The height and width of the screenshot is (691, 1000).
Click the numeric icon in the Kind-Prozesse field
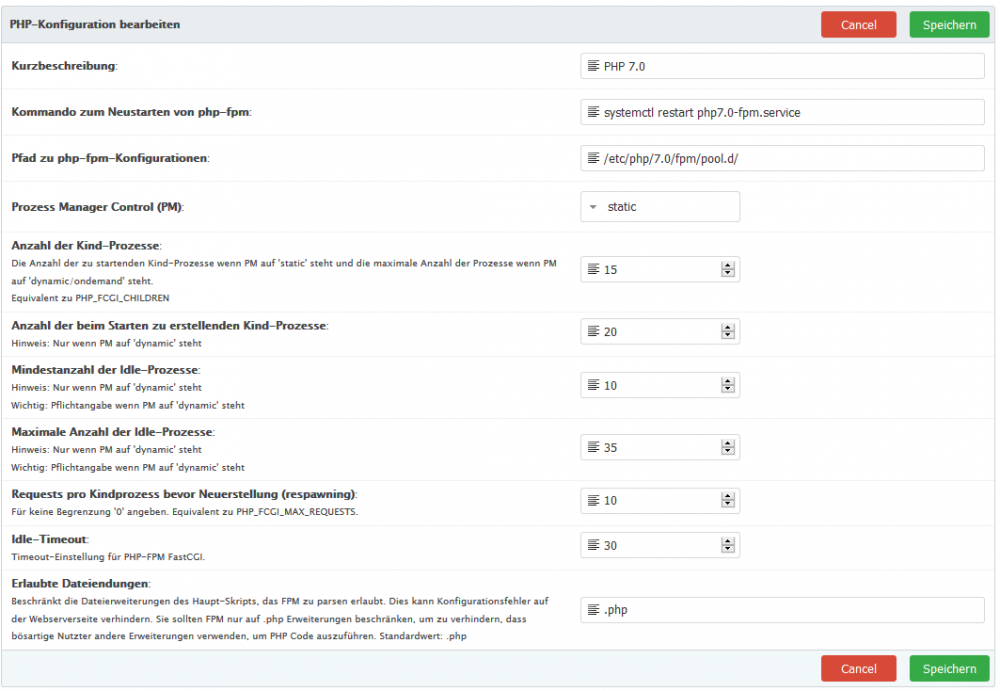coord(592,269)
